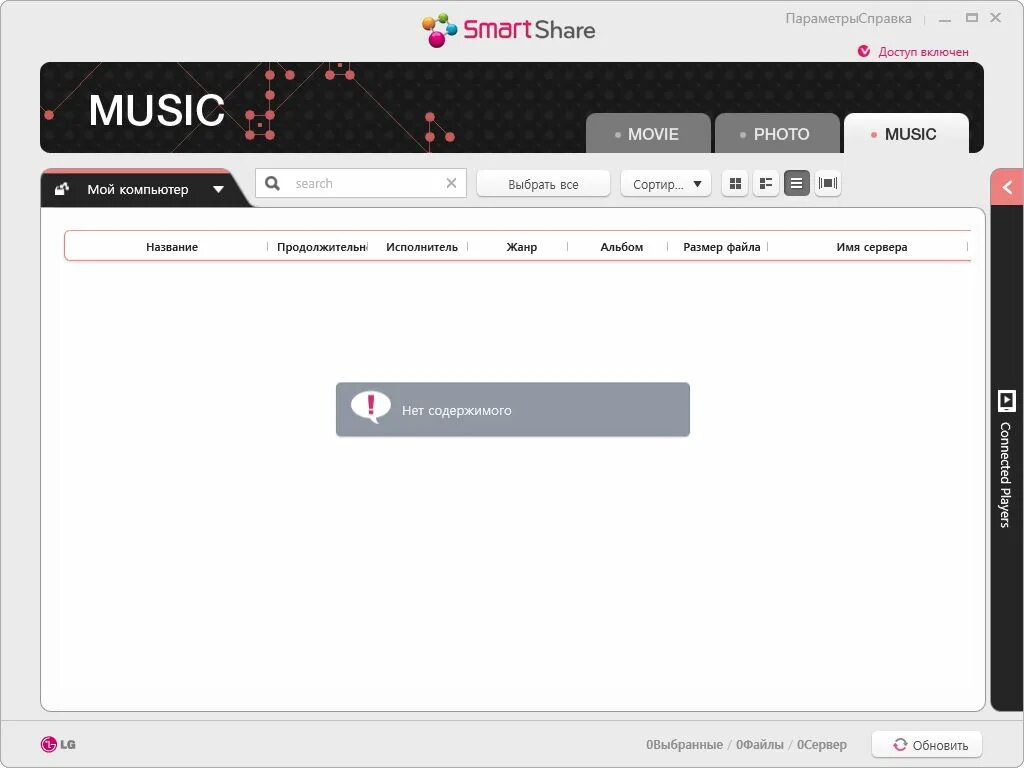This screenshot has height=768, width=1024.
Task: Switch to details tile view
Action: pyautogui.click(x=765, y=184)
